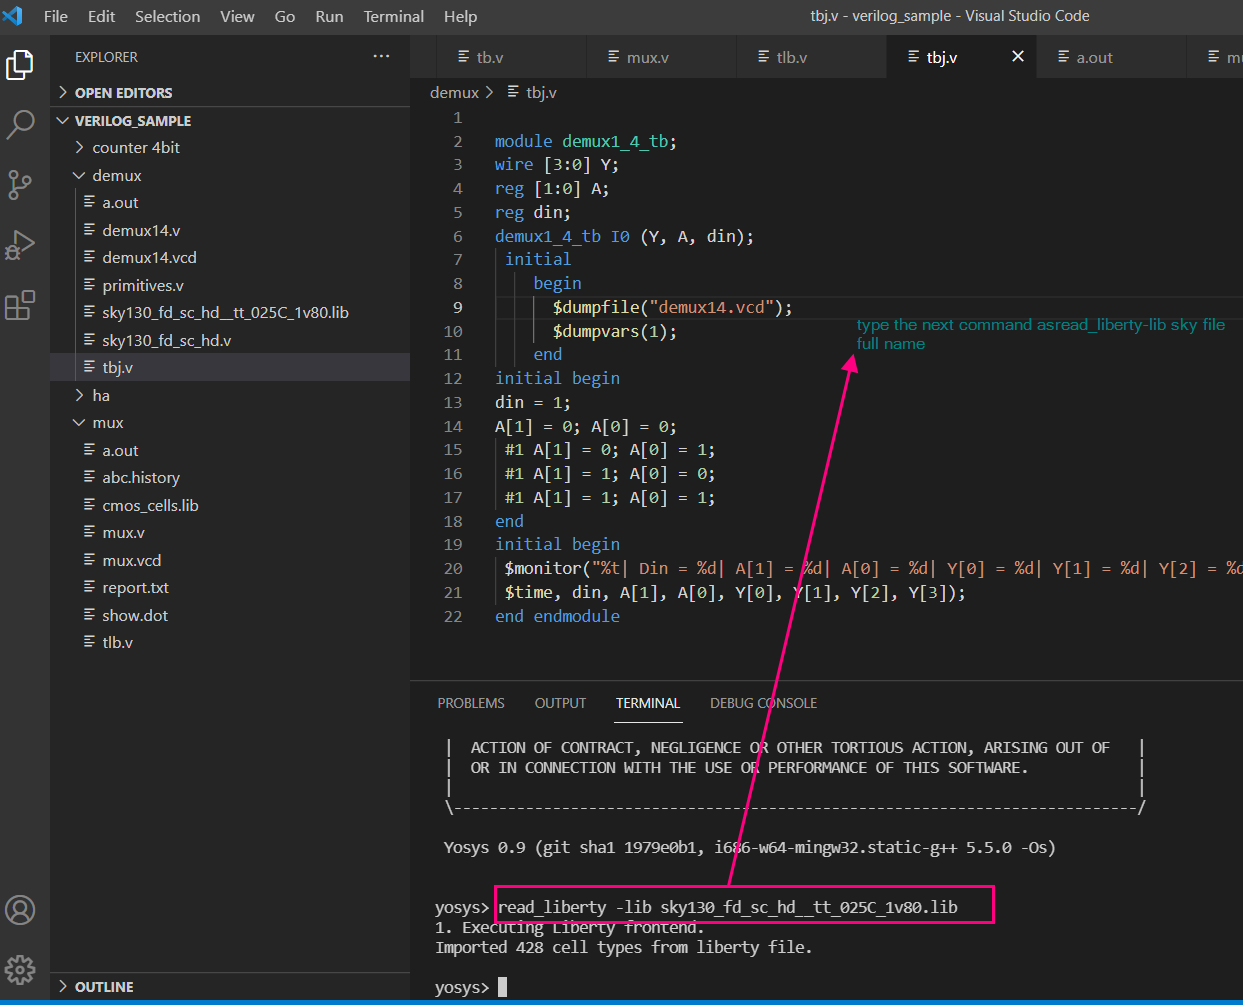Open the Help menu
Screen dimensions: 1243x1005
coord(460,16)
